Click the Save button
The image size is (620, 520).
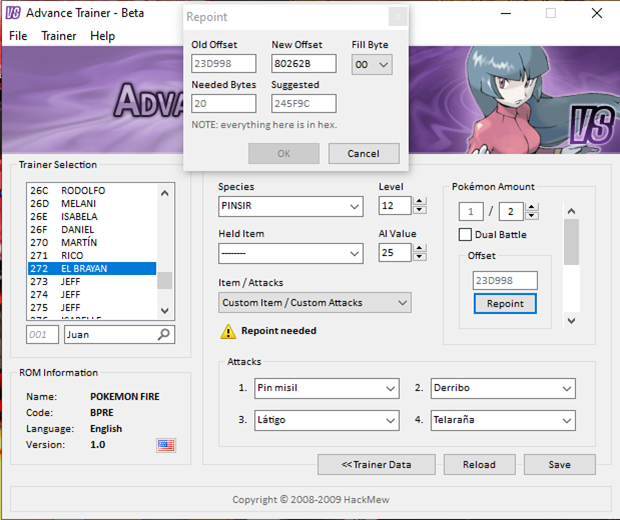[559, 464]
